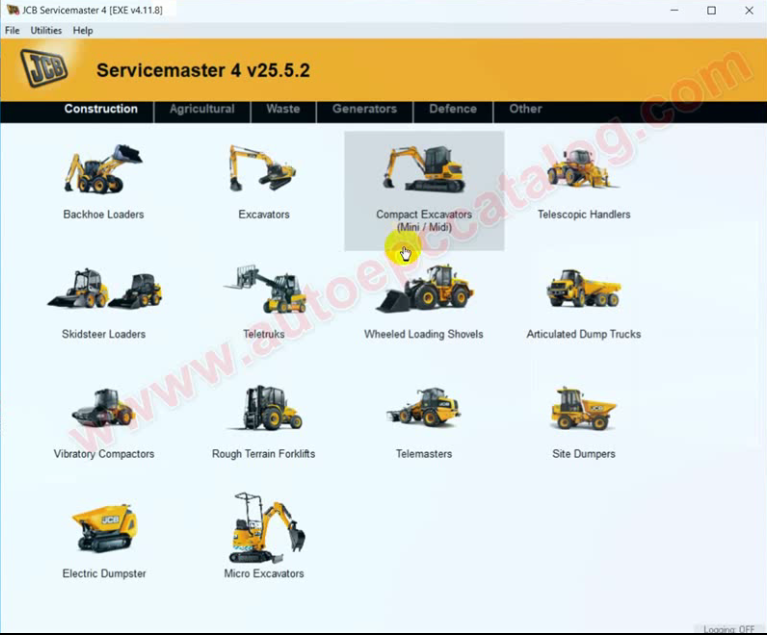
Task: Open the Vibratory Compactors roller icon
Action: pyautogui.click(x=104, y=408)
